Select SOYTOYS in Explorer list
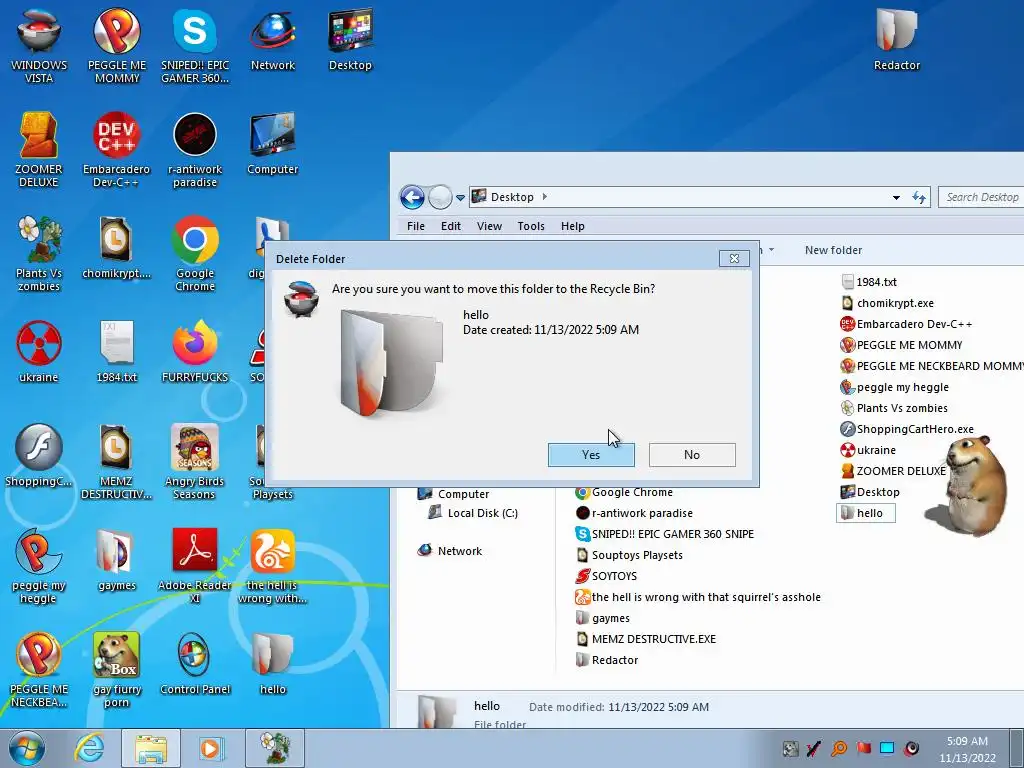Viewport: 1024px width, 768px height. [605, 576]
